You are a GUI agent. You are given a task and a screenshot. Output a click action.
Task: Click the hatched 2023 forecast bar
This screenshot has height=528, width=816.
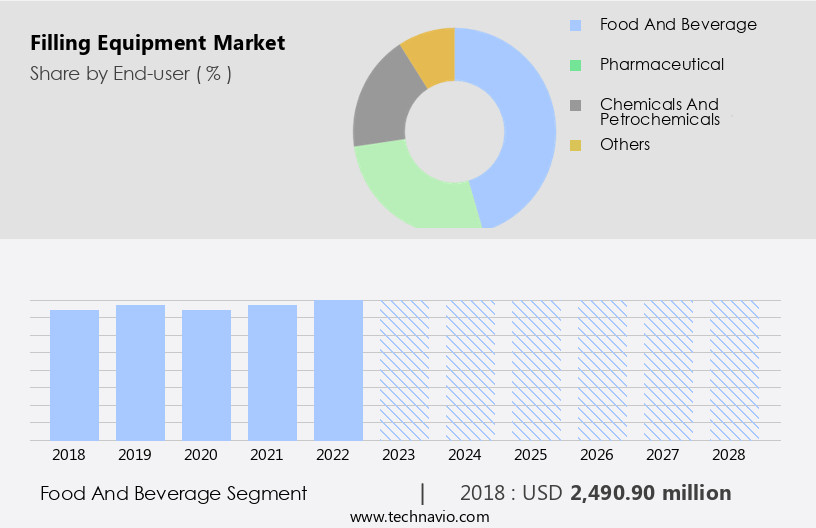404,370
